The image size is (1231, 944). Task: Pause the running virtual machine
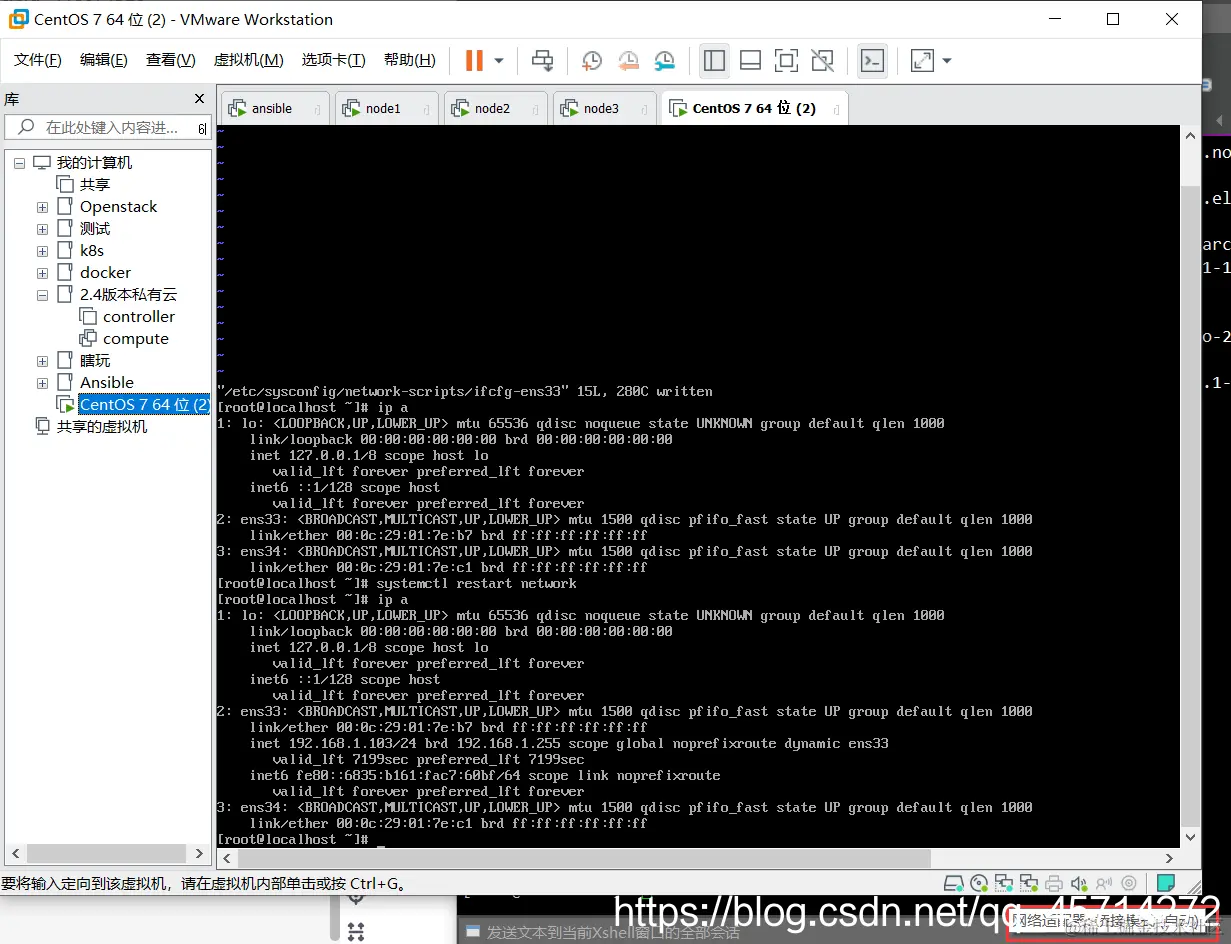(474, 61)
